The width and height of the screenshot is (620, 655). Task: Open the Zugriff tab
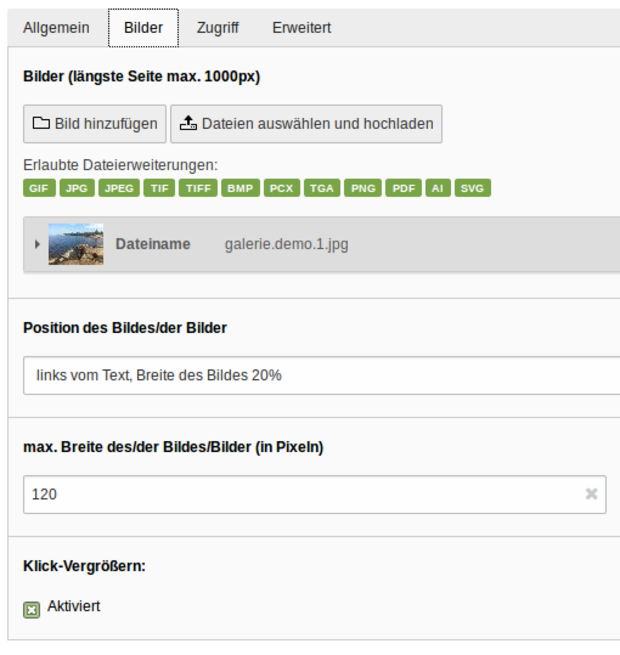coord(217,28)
